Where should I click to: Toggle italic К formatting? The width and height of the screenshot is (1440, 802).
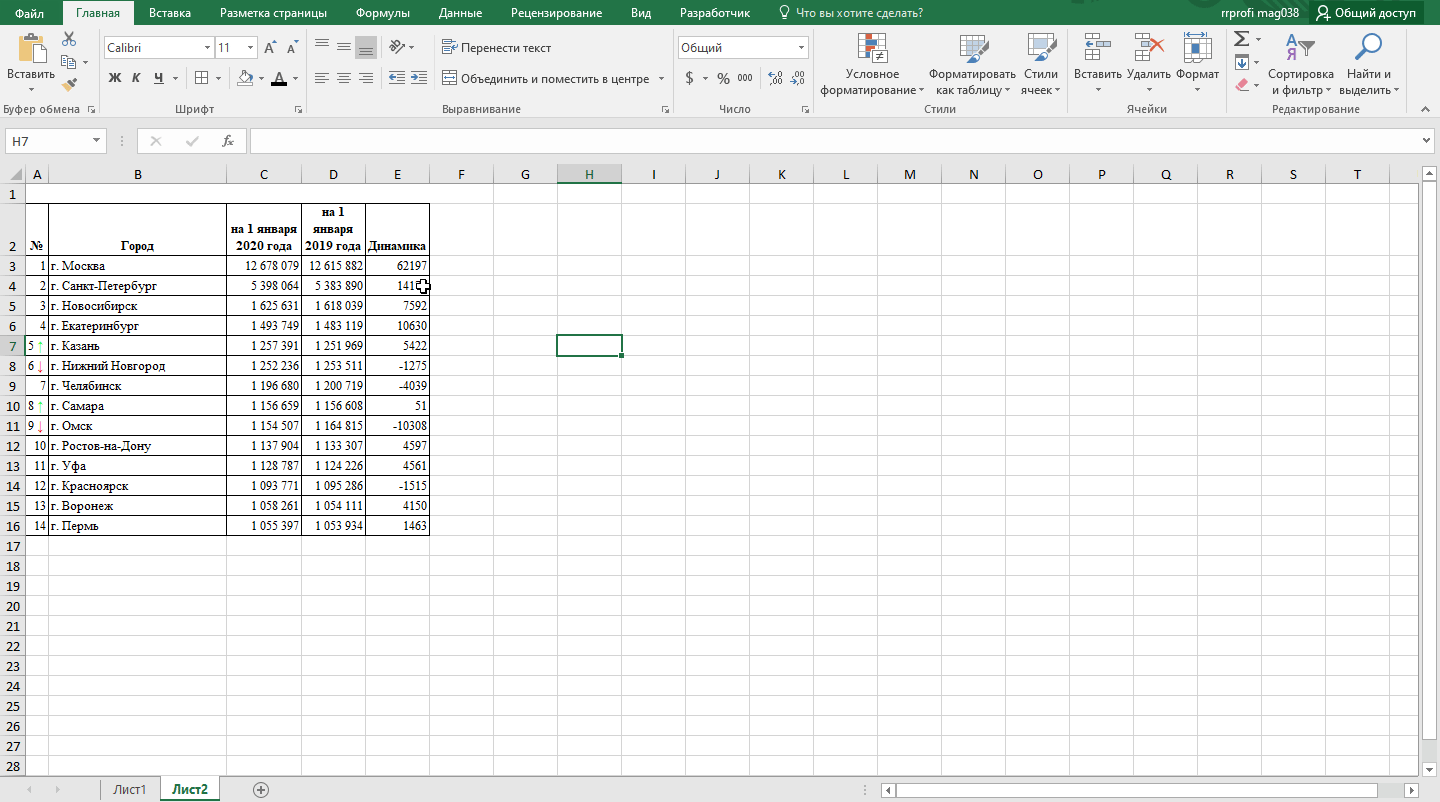pos(136,78)
